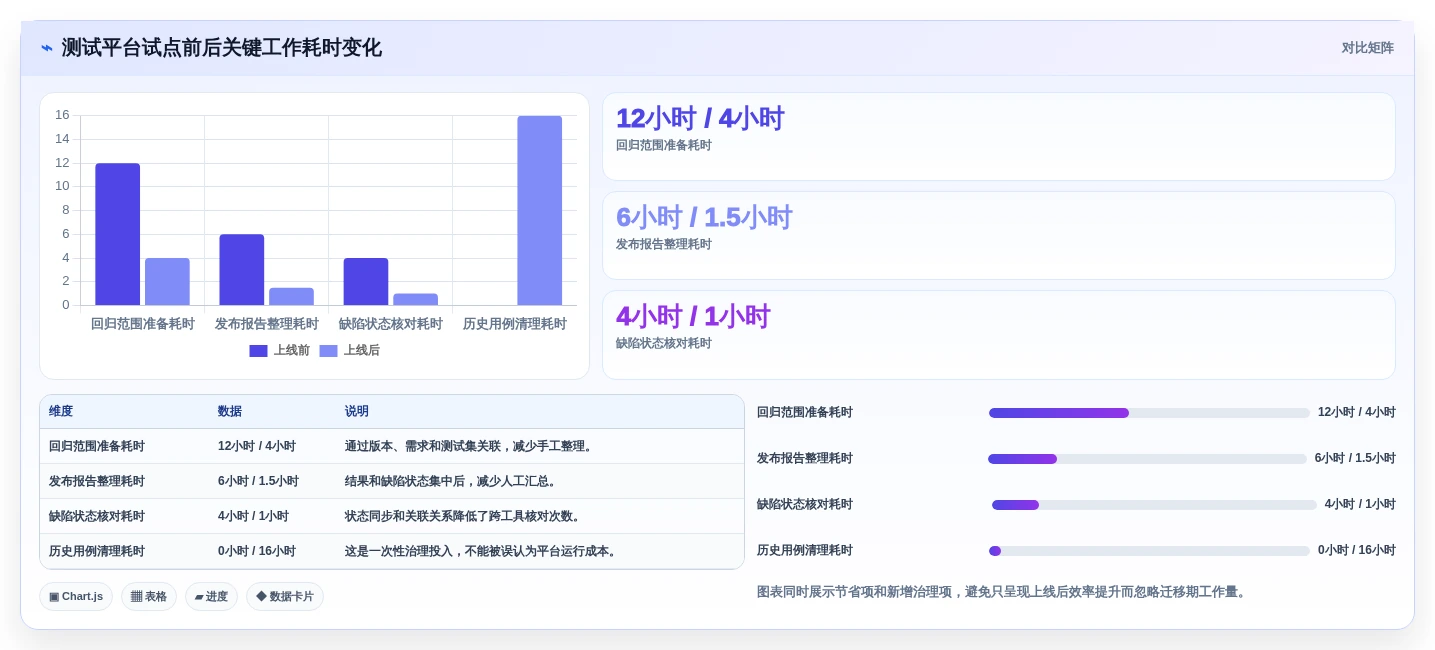Click the footnote beginning 图表同时展示节省项
The image size is (1435, 650).
(1003, 592)
